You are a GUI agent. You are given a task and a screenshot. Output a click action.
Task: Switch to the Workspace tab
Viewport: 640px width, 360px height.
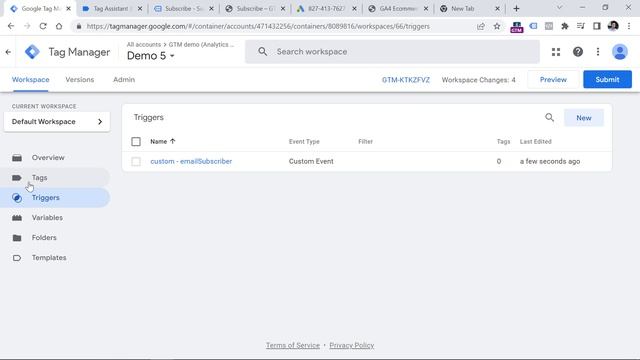tap(31, 80)
